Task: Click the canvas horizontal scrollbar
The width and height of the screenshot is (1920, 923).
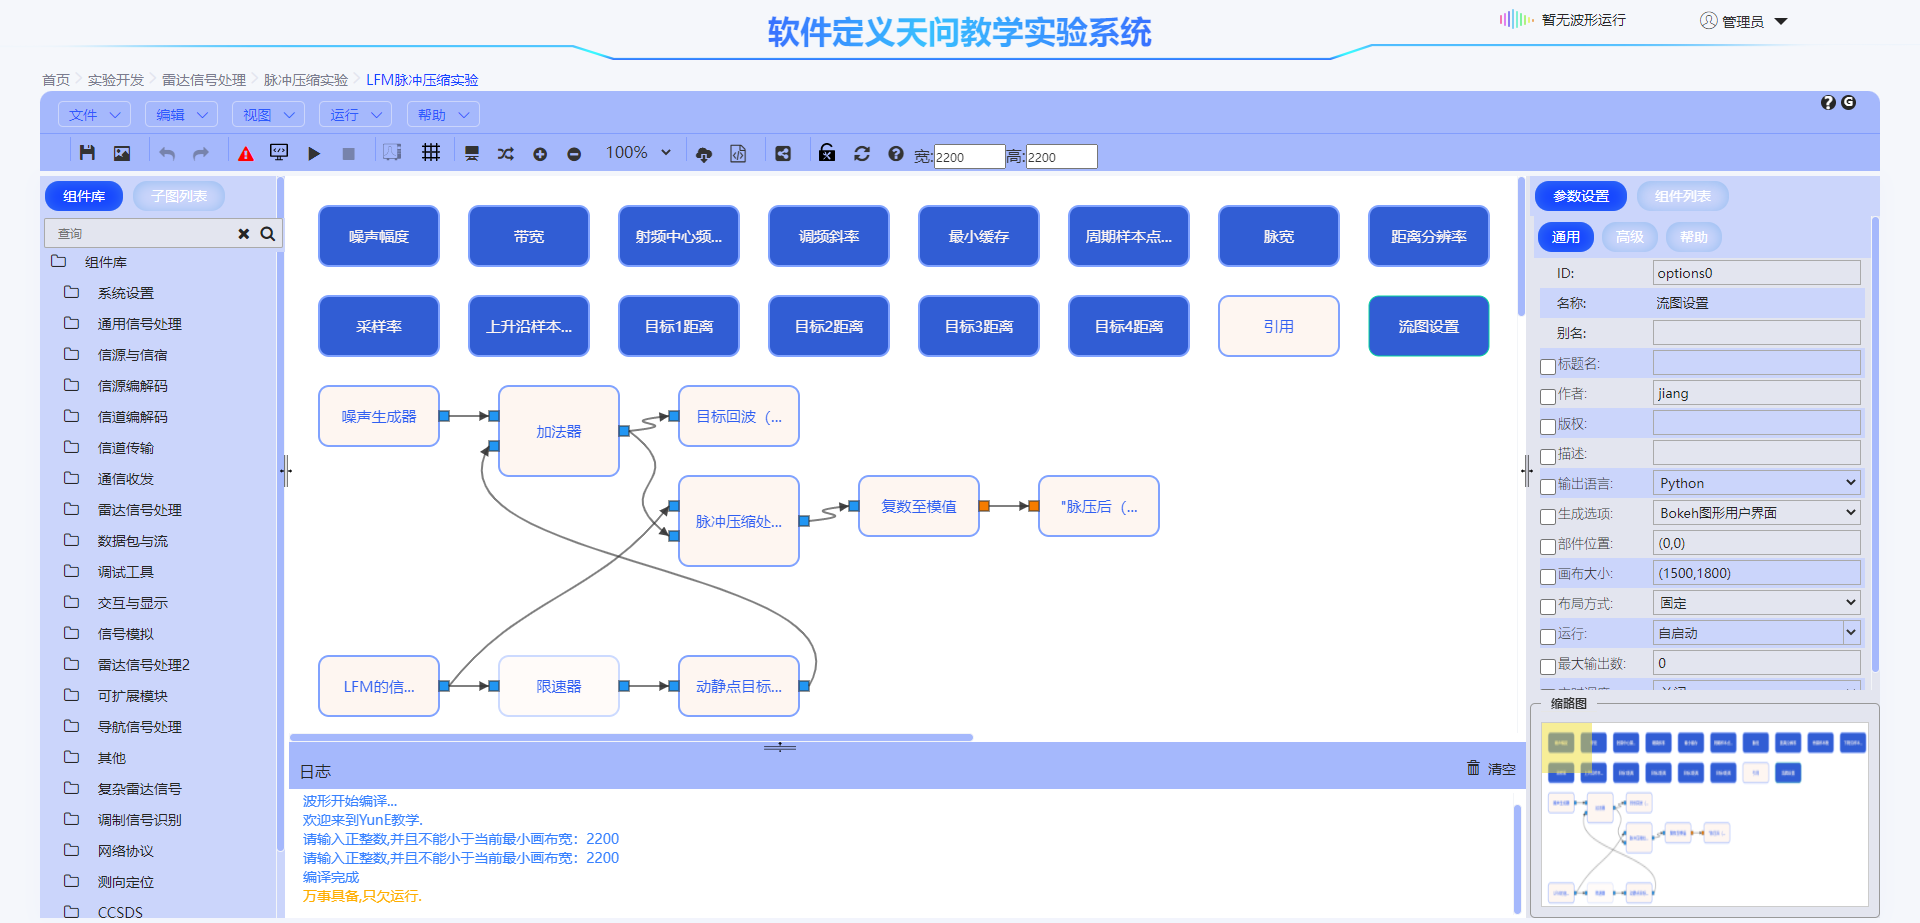Action: [631, 737]
